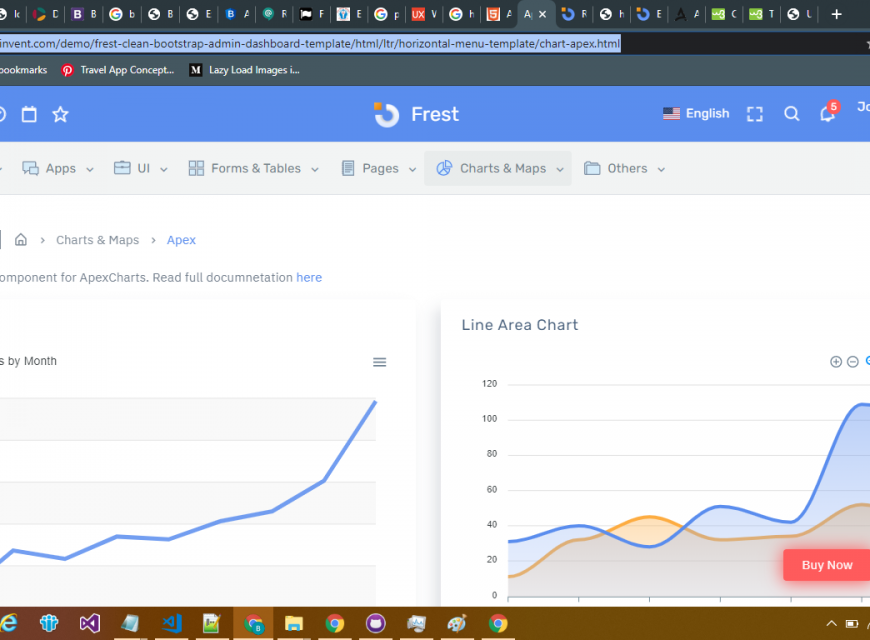Open Visual Studio Code from taskbar

pos(171,623)
